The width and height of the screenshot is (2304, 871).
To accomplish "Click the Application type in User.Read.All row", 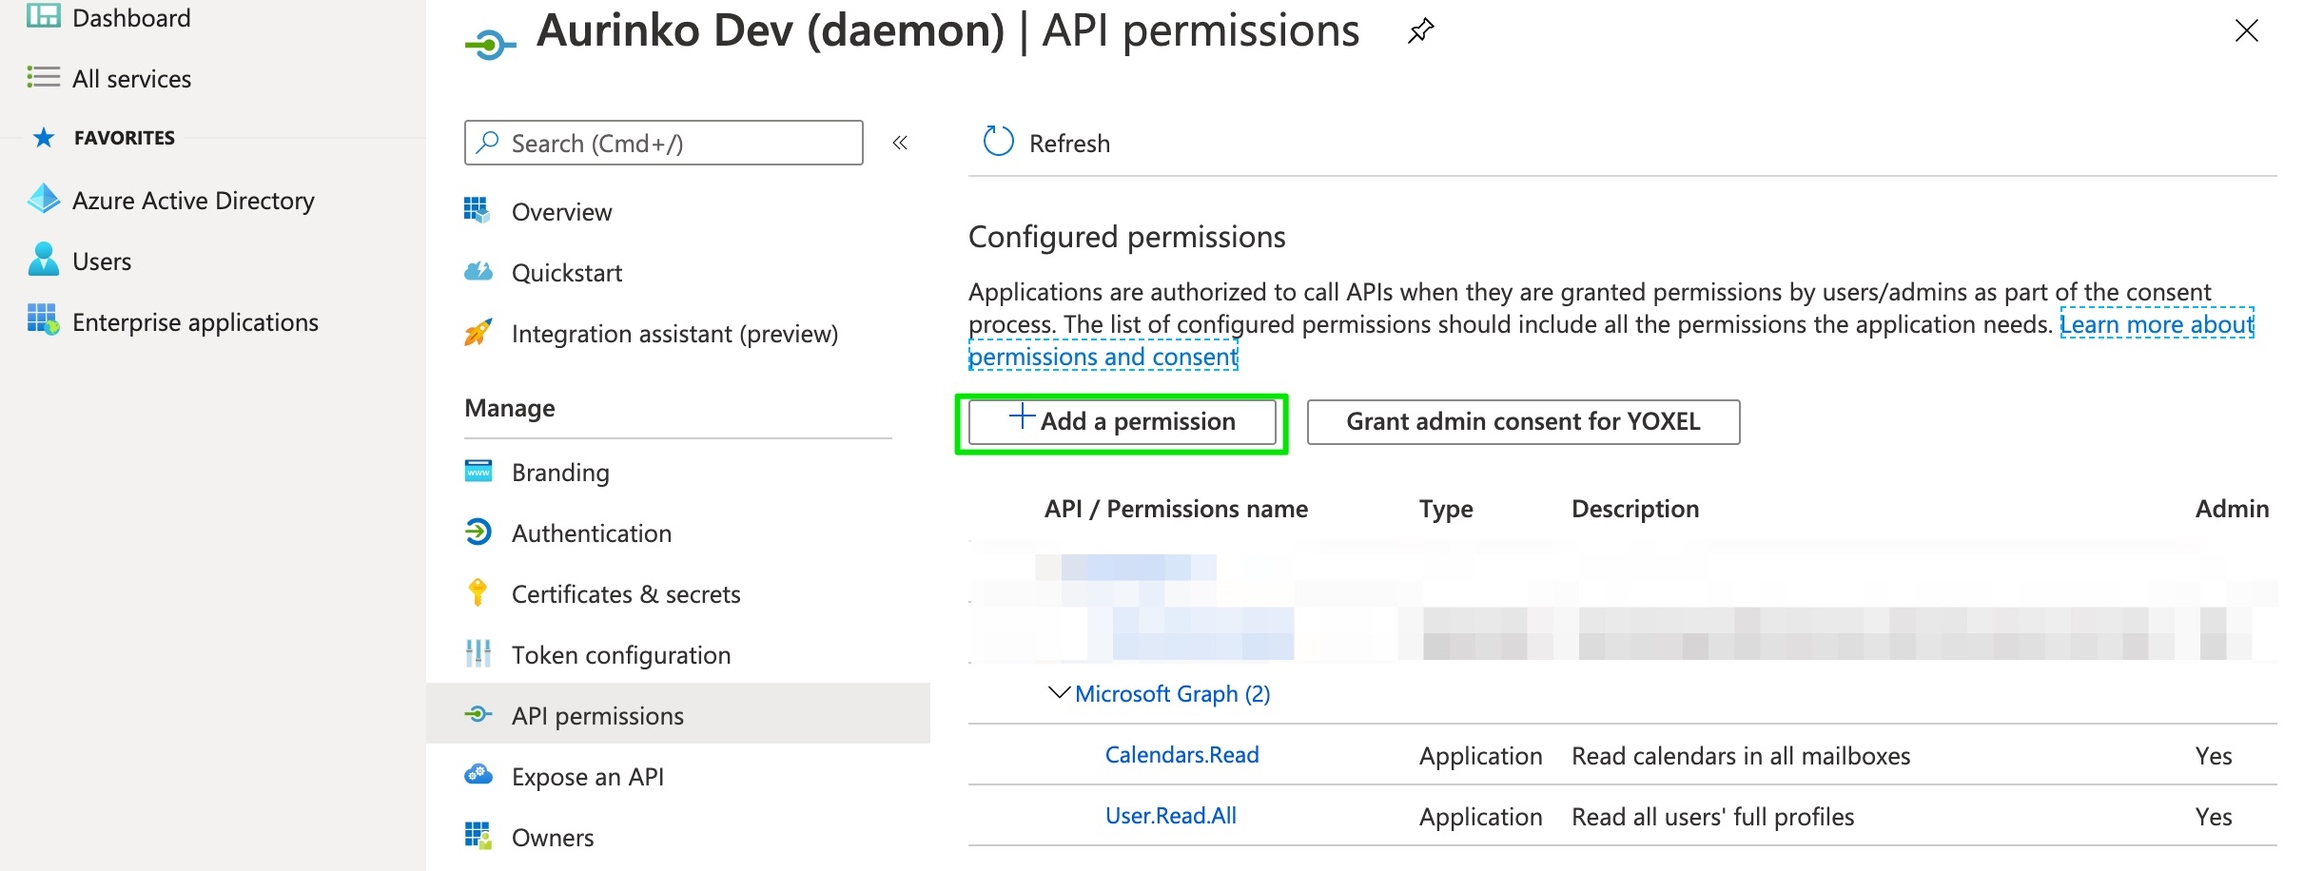I will 1480,817.
